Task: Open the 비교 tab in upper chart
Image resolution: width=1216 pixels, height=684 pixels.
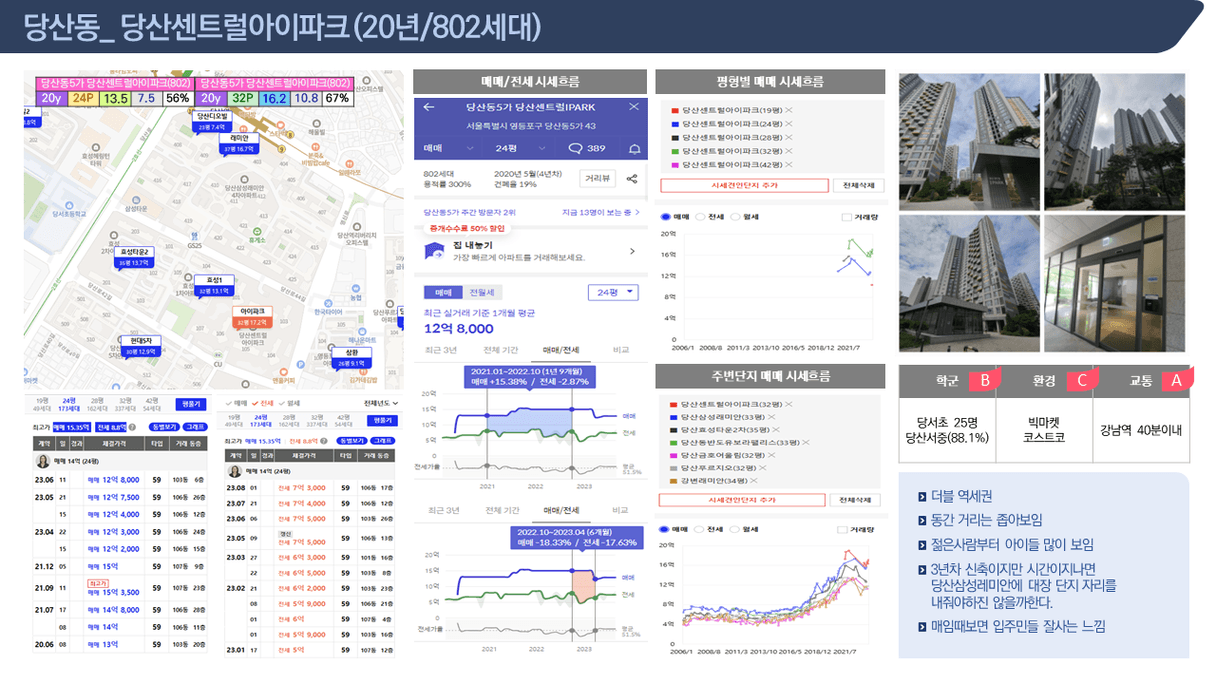Action: 620,350
